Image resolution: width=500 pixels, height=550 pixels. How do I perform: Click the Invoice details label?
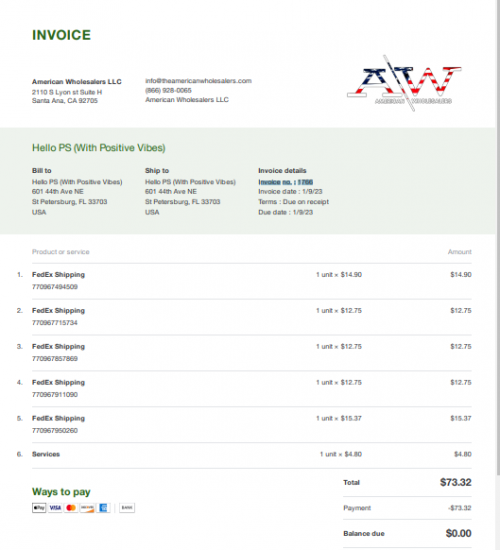coord(282,170)
